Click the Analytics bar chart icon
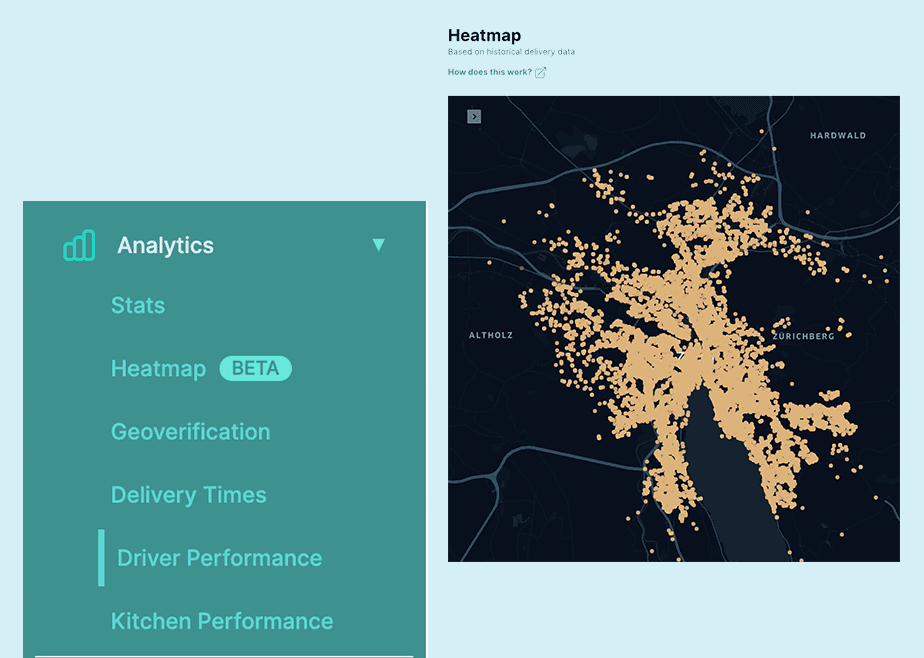Viewport: 924px width, 658px height. pyautogui.click(x=79, y=246)
